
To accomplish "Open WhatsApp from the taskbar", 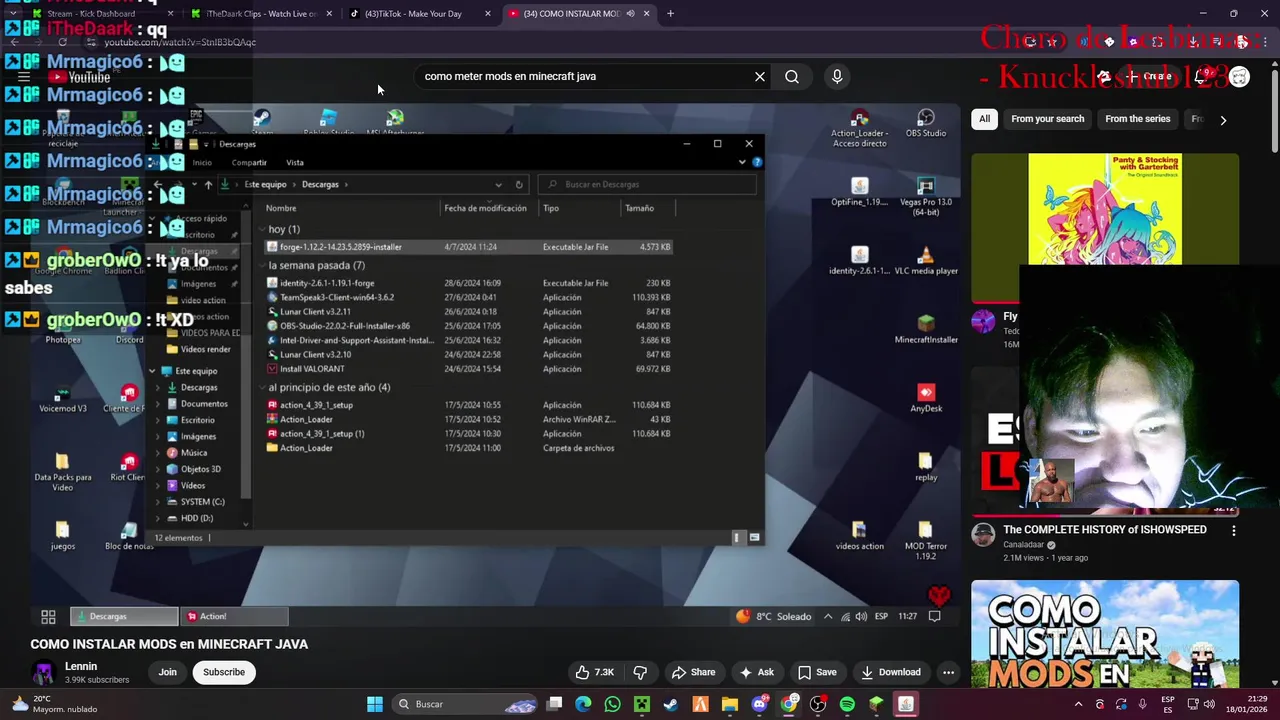I will pos(613,704).
